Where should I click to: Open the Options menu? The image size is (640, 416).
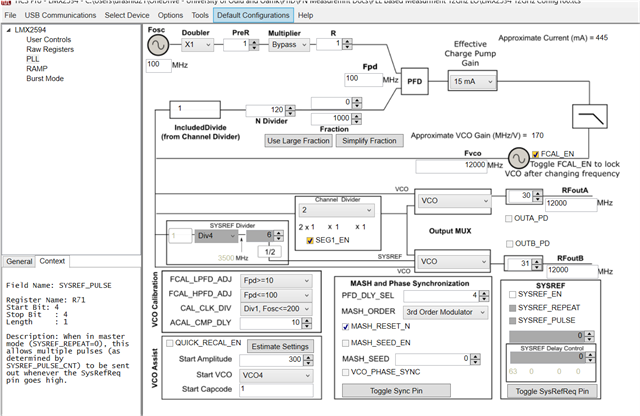pos(170,15)
